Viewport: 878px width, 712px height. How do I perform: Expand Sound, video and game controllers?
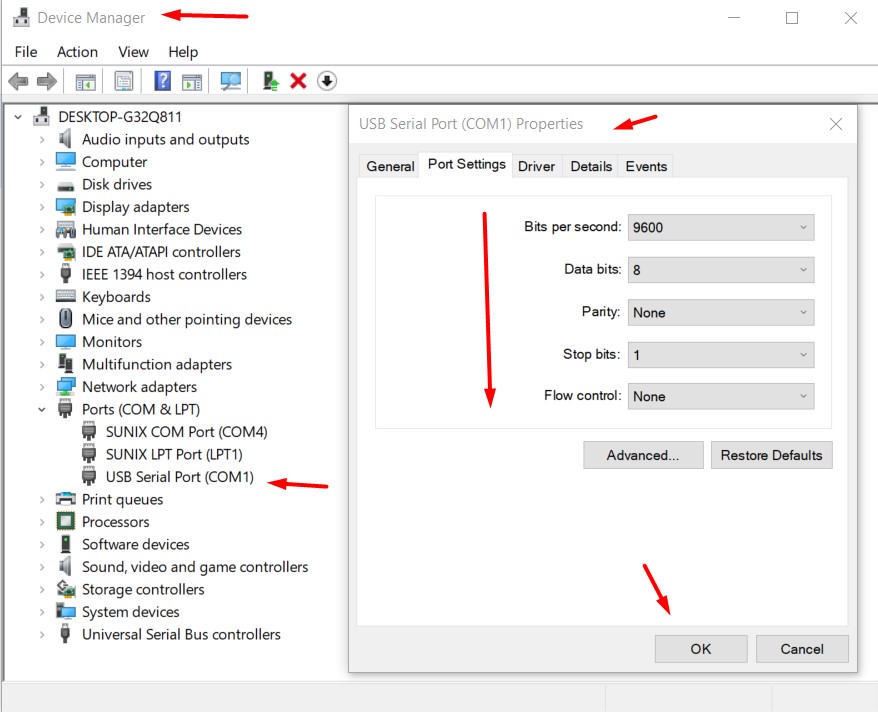[x=42, y=567]
